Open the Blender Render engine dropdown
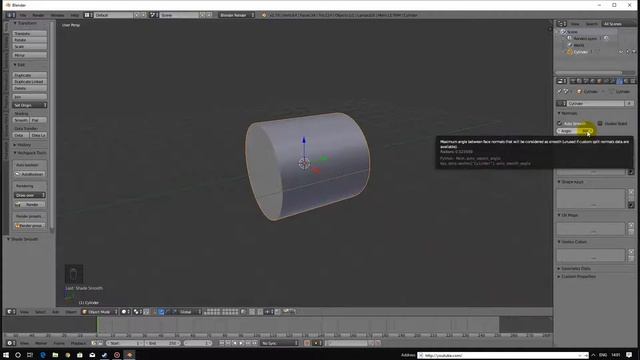 237,15
